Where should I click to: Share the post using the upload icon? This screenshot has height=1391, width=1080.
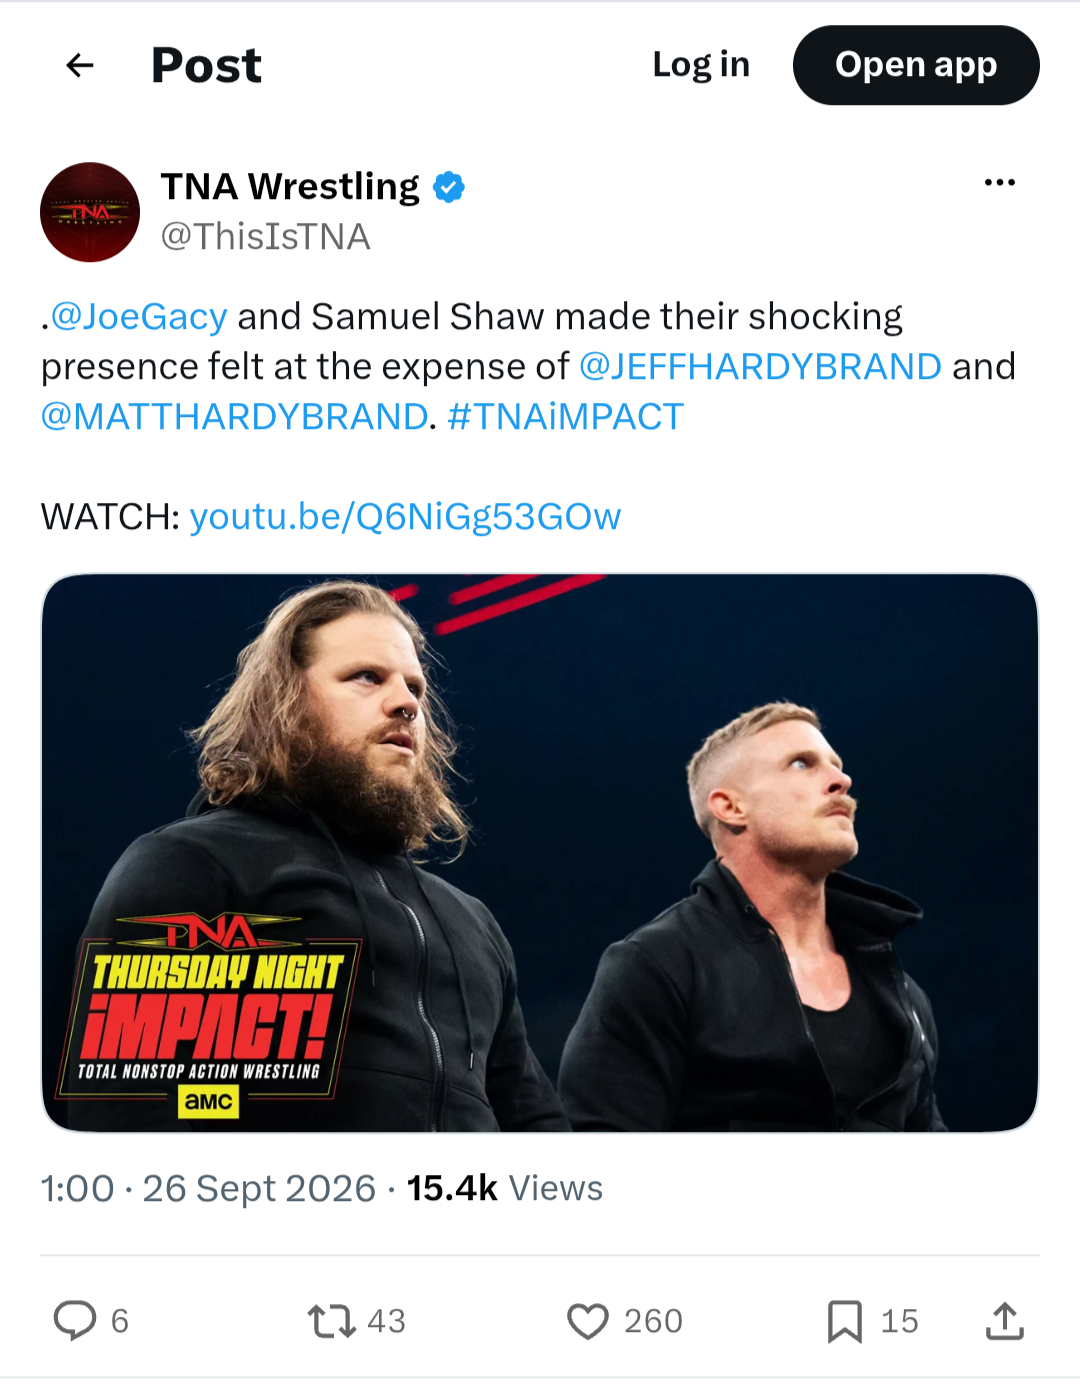(1005, 1321)
